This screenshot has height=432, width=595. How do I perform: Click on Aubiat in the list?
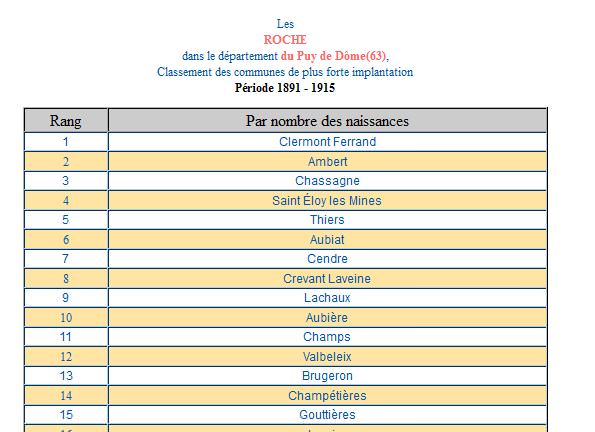327,240
